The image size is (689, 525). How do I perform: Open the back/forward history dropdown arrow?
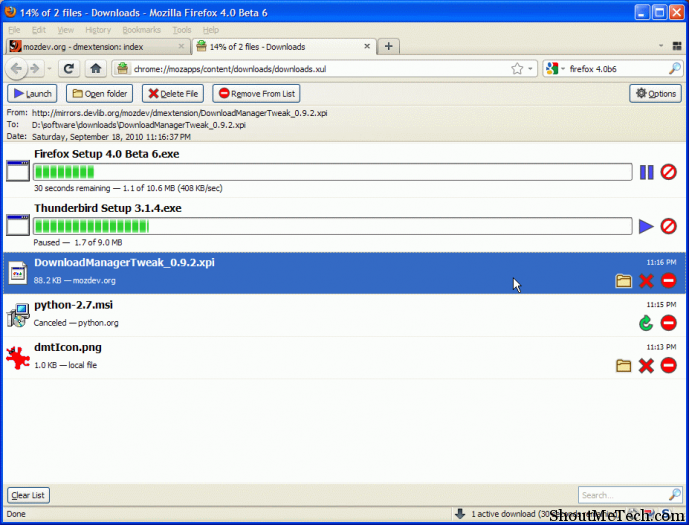(49, 69)
